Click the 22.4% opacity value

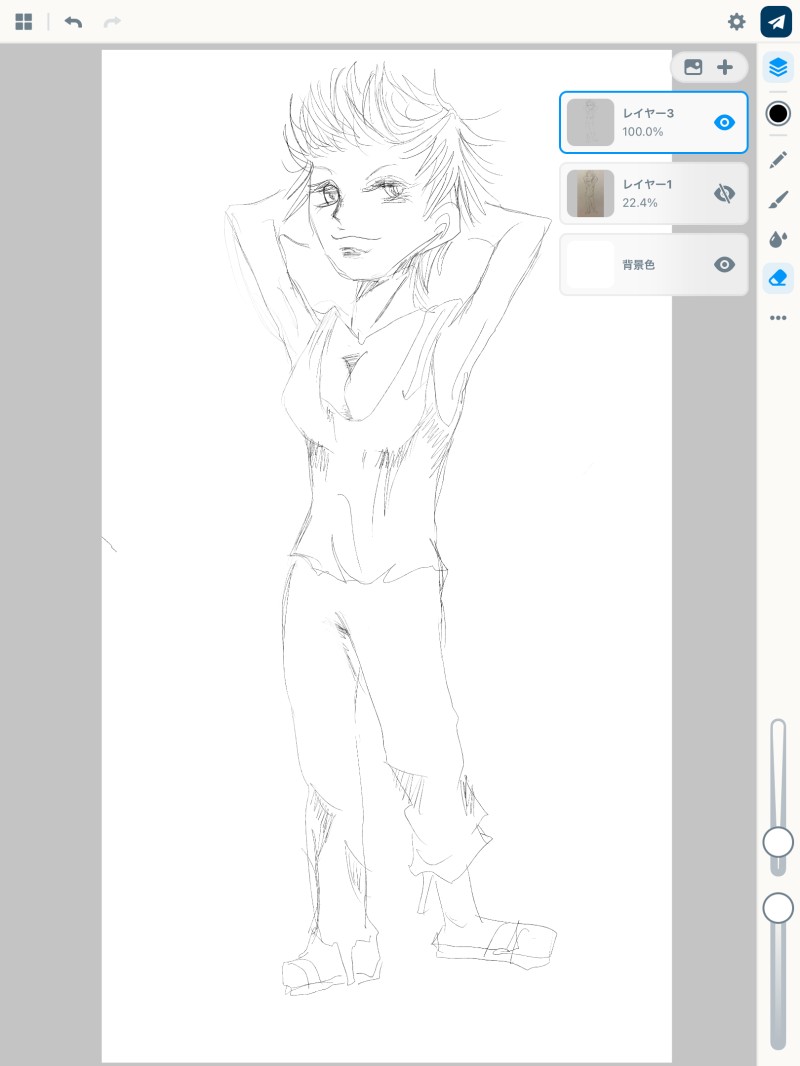[x=640, y=203]
